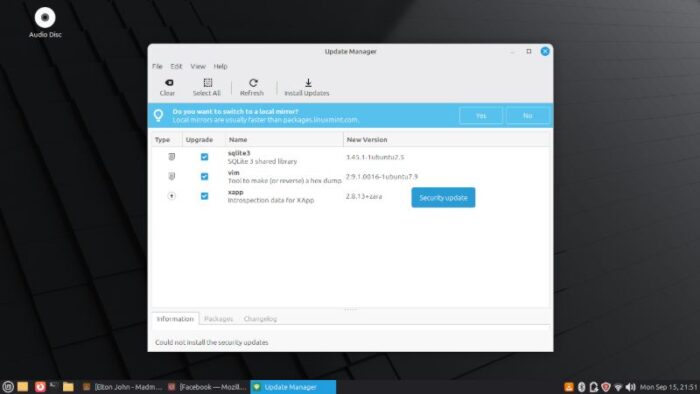Open the volume control tray icon
The width and height of the screenshot is (700, 394).
tap(630, 387)
